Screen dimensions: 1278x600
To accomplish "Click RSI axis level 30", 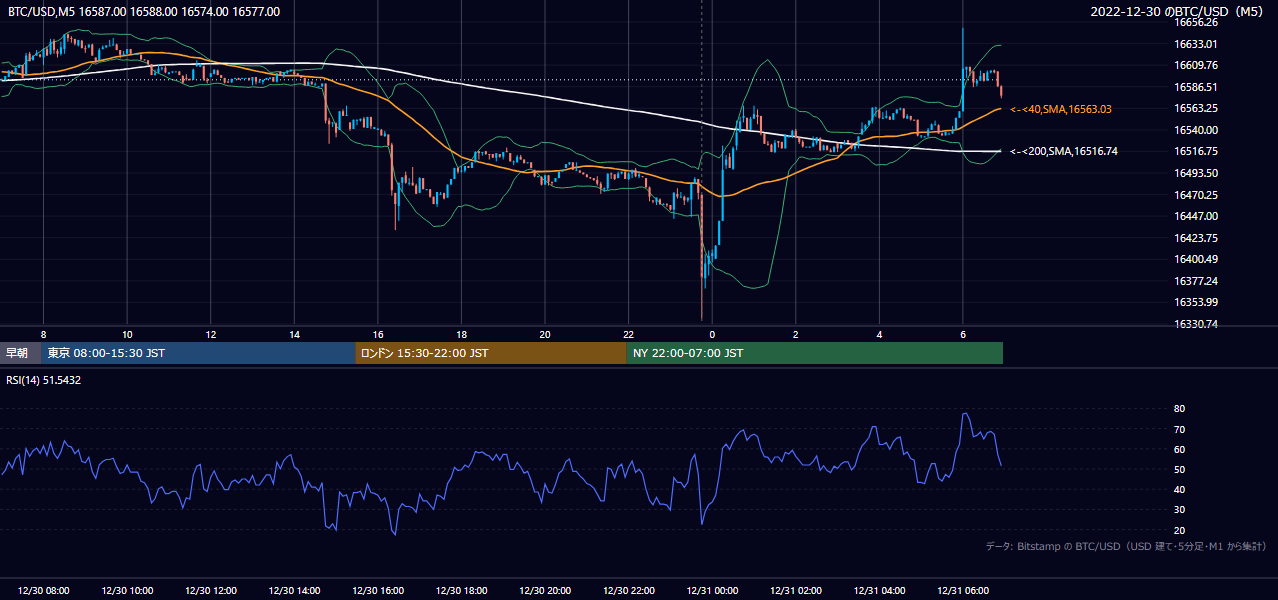I will pyautogui.click(x=1180, y=509).
